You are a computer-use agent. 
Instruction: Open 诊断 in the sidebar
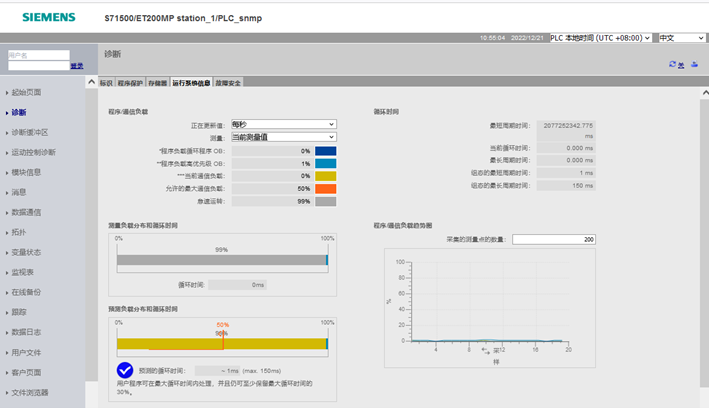coord(19,112)
